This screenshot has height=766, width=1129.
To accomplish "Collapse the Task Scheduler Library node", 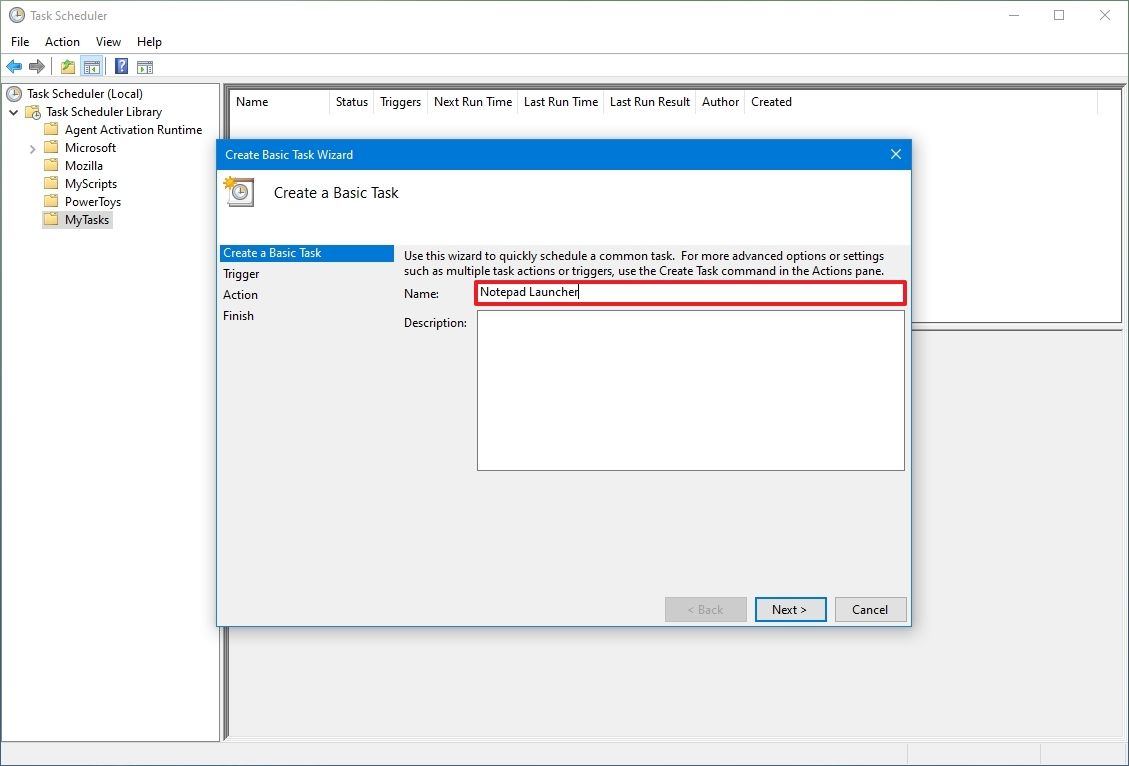I will [13, 111].
